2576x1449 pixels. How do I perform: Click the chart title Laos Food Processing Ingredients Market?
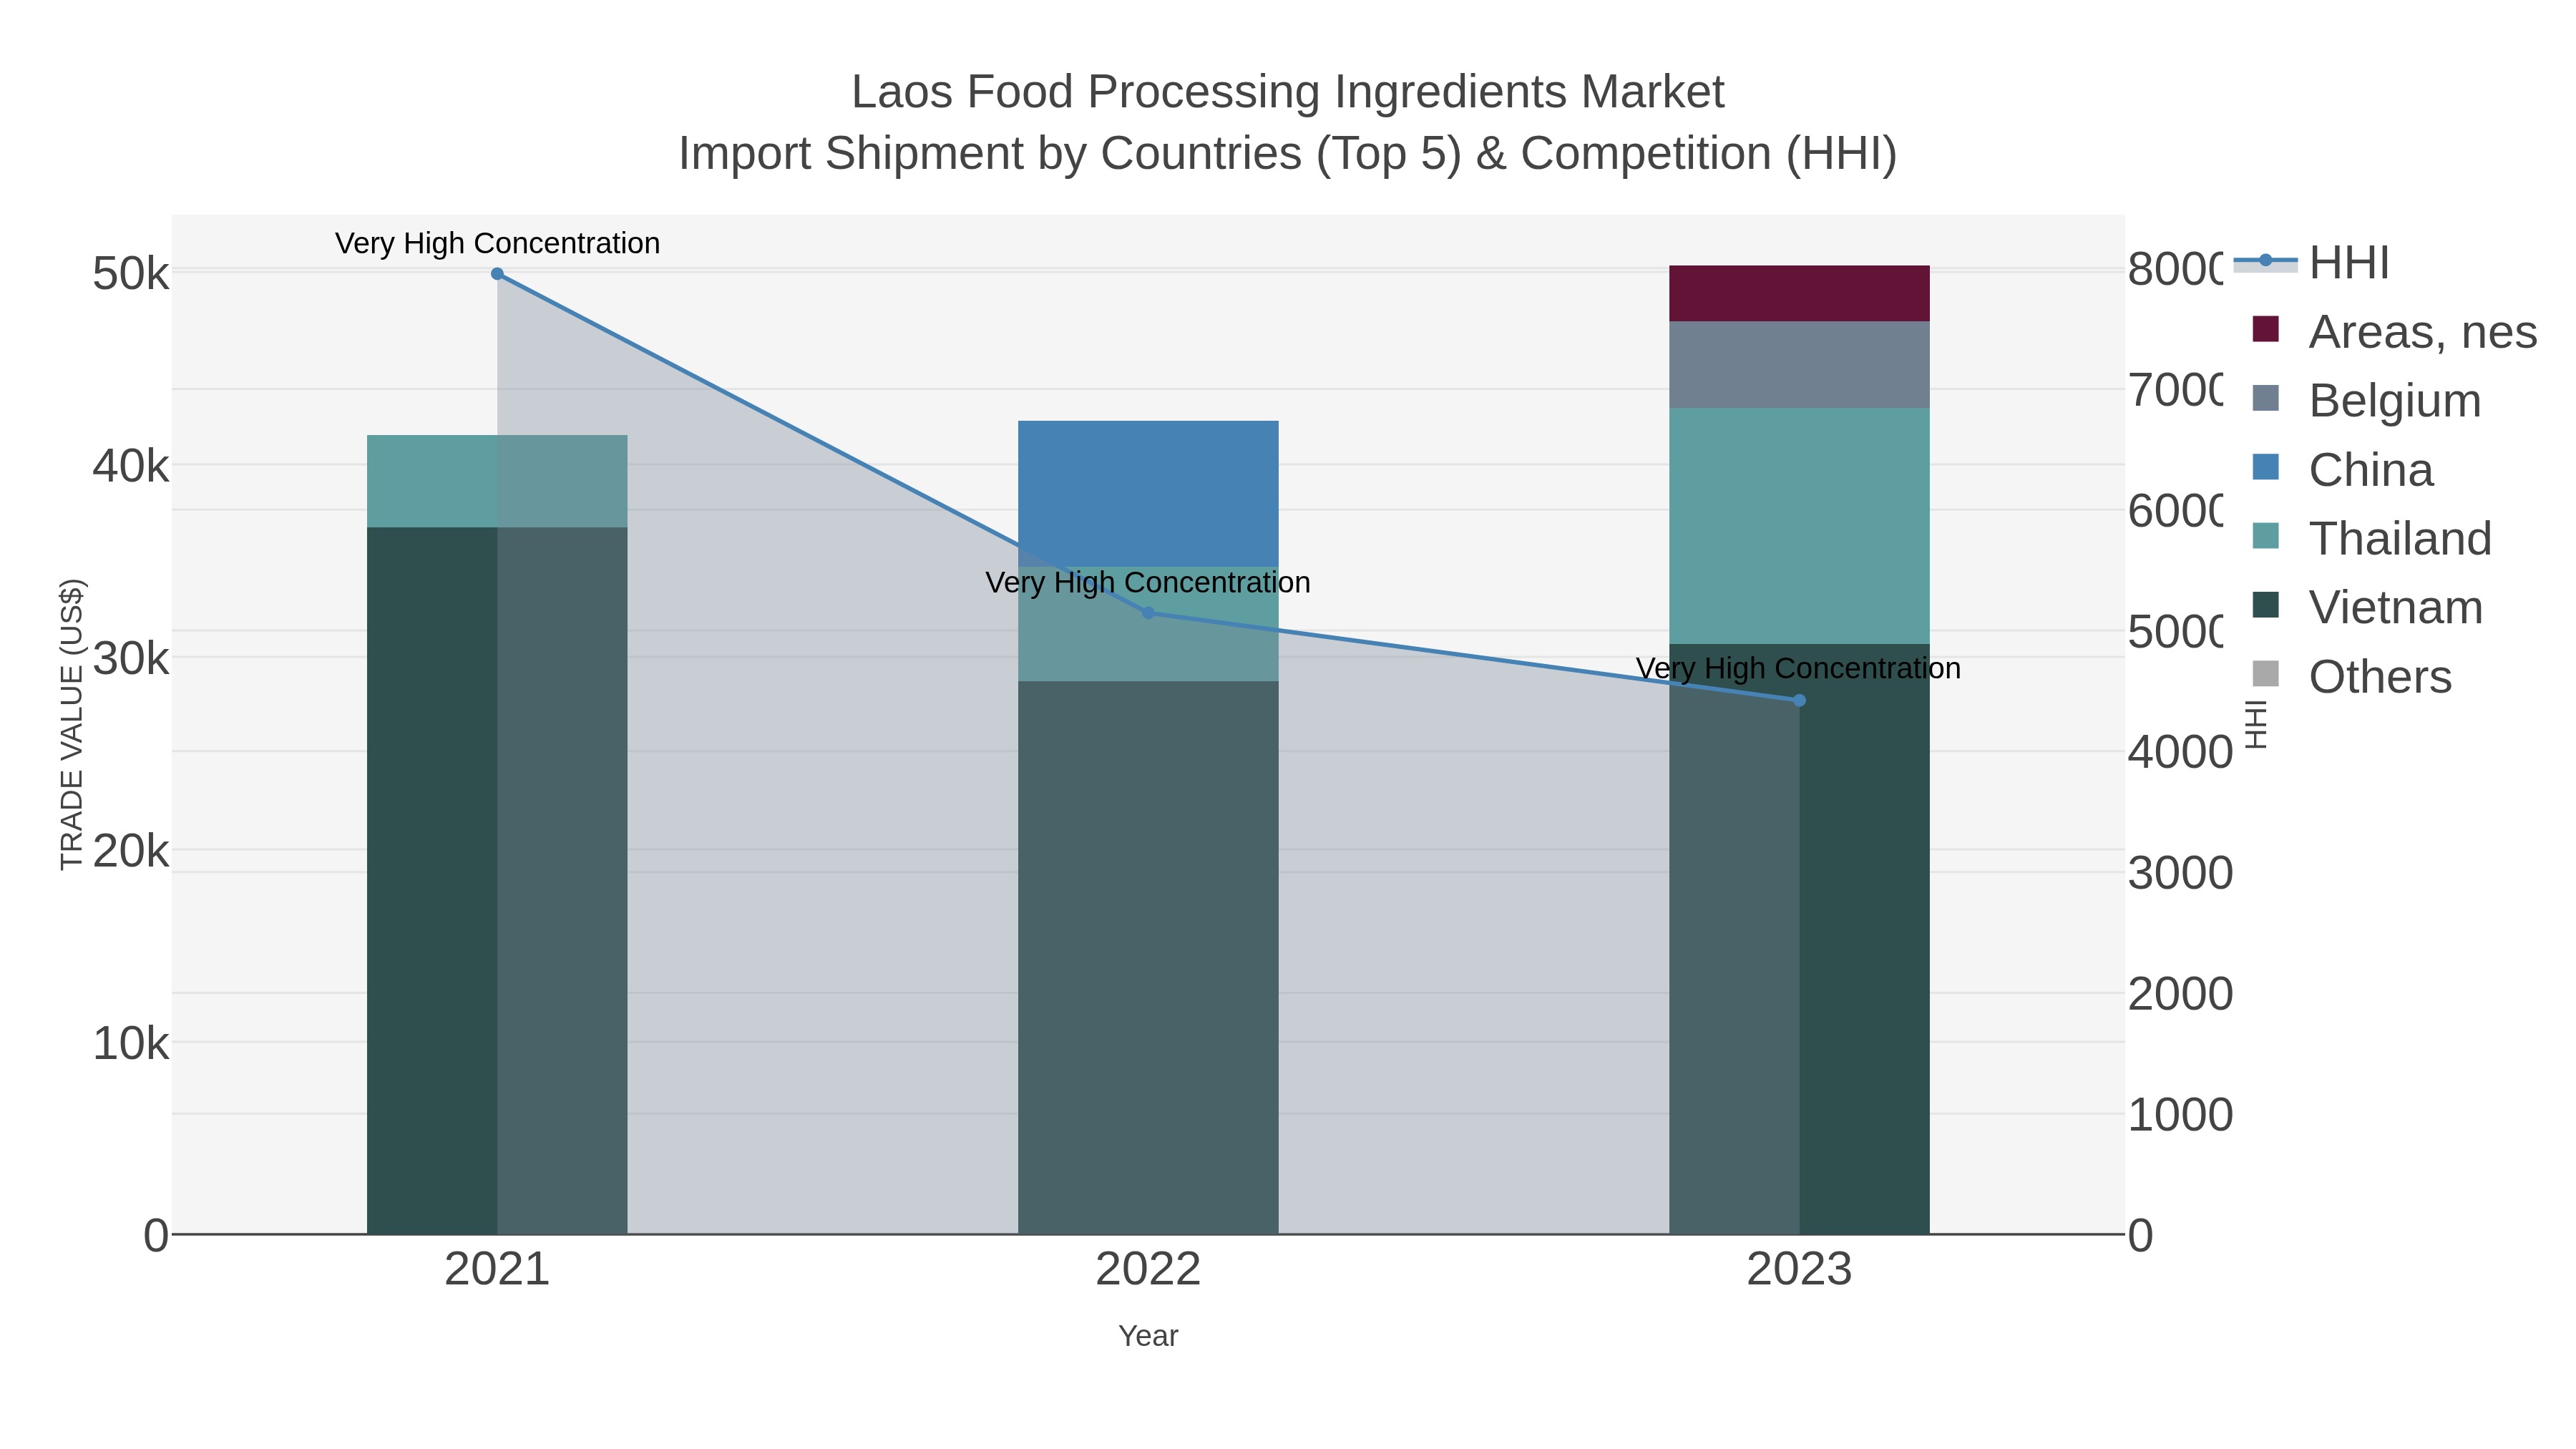click(1288, 92)
